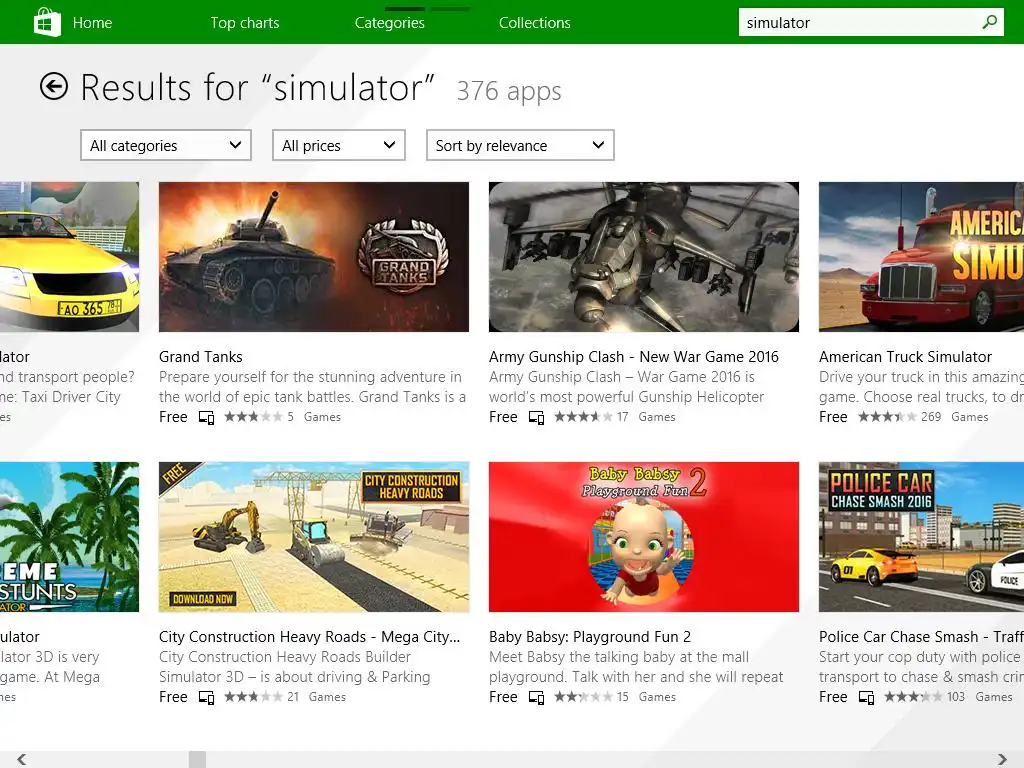Click the Police Car Chase Smash thumbnail

click(x=921, y=537)
